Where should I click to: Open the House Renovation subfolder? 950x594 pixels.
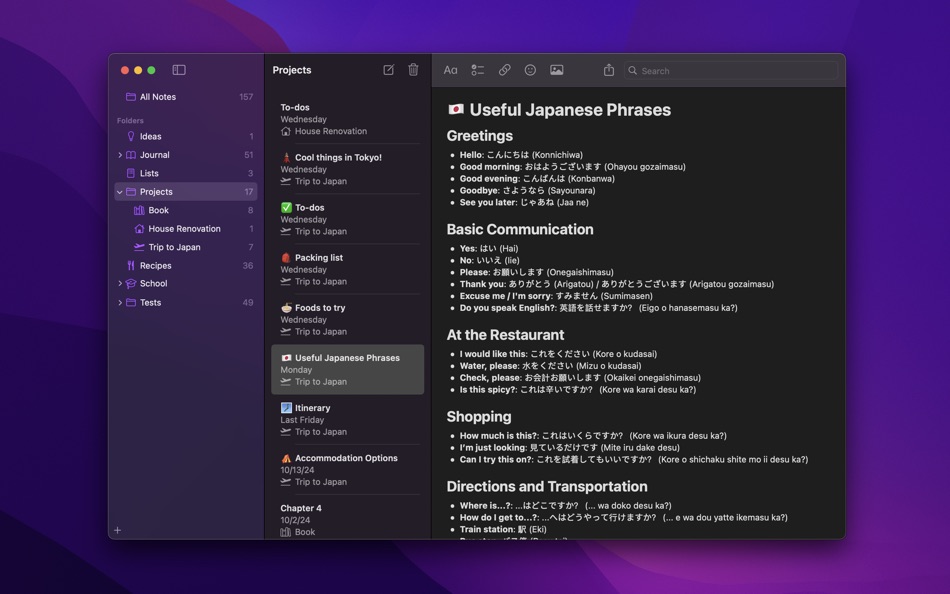[186, 229]
